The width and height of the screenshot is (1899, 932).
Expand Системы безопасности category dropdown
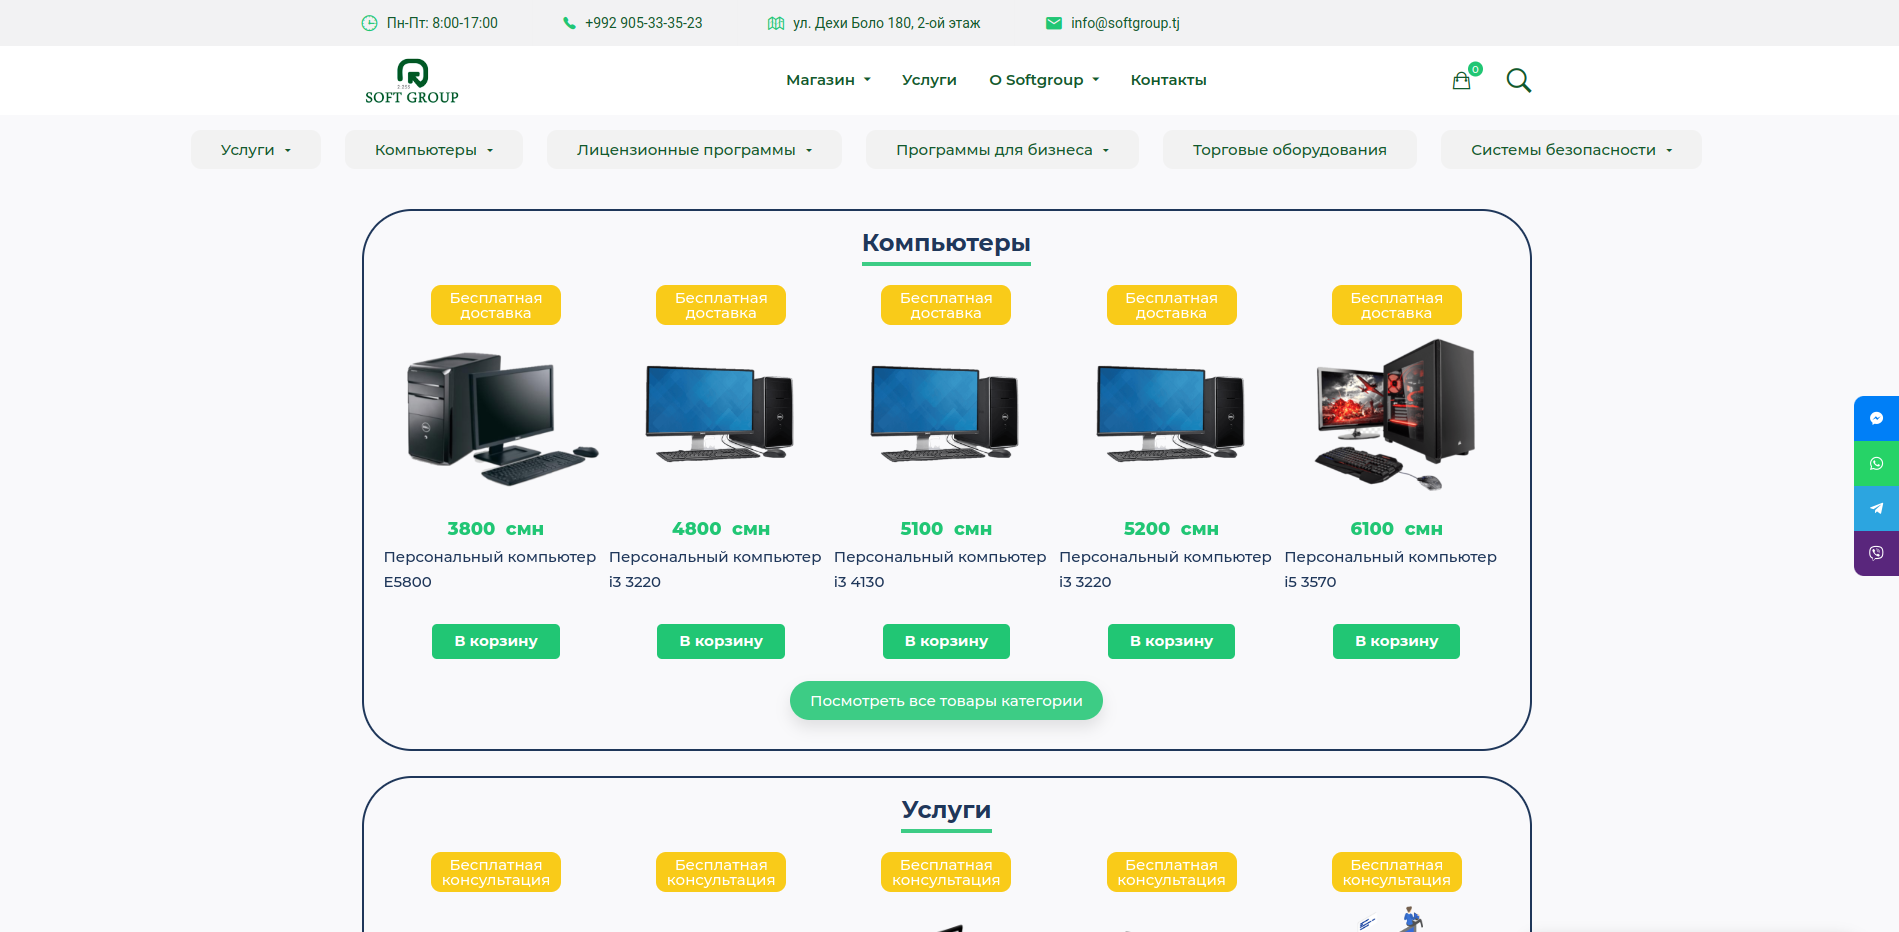pos(1571,150)
